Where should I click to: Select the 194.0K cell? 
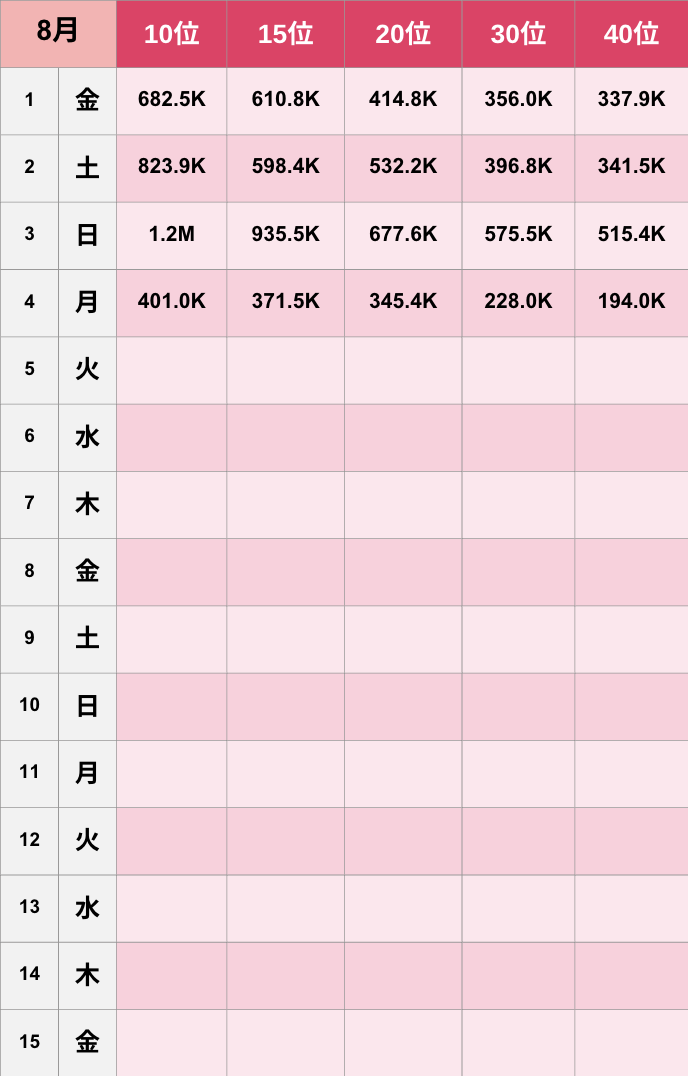631,303
